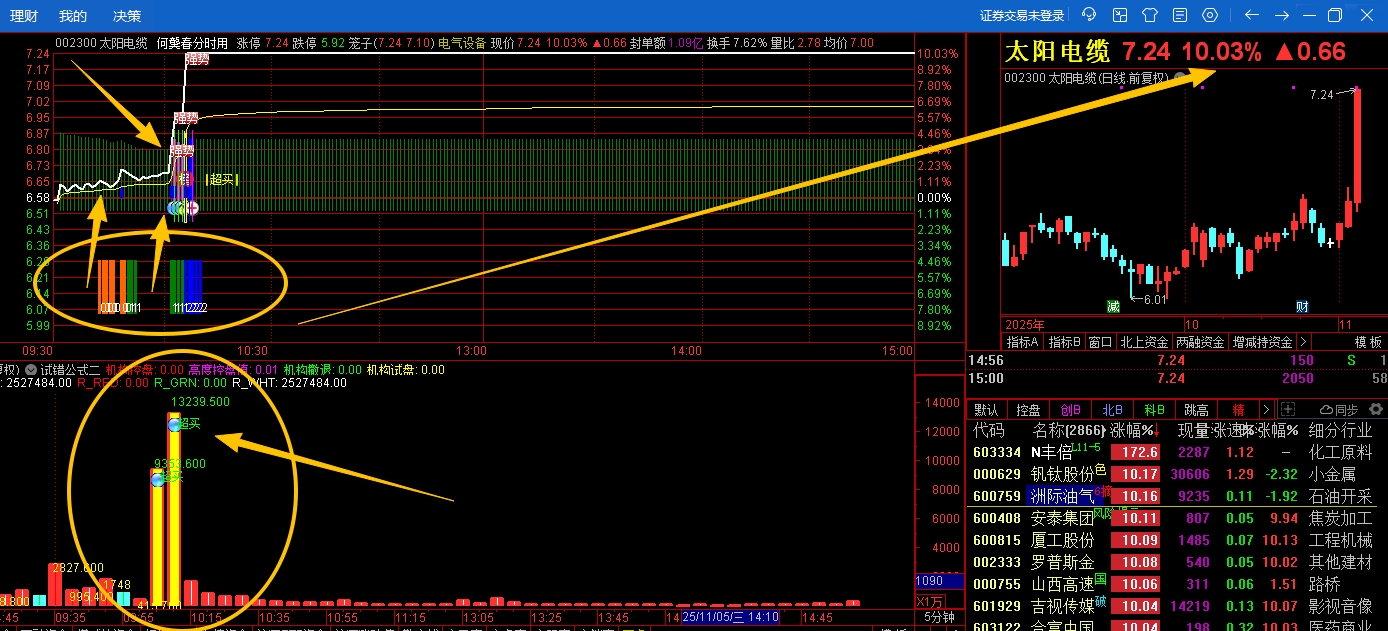Select stock row 钒钛股份
The height and width of the screenshot is (631, 1388).
point(1178,475)
